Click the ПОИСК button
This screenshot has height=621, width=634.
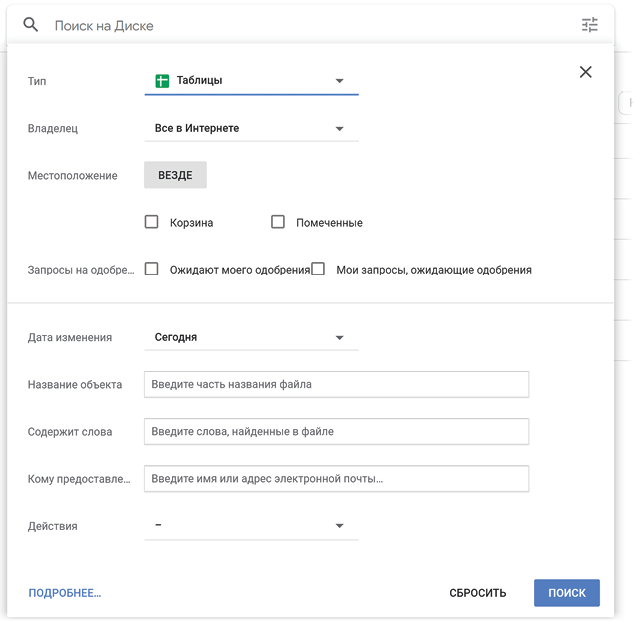[566, 593]
